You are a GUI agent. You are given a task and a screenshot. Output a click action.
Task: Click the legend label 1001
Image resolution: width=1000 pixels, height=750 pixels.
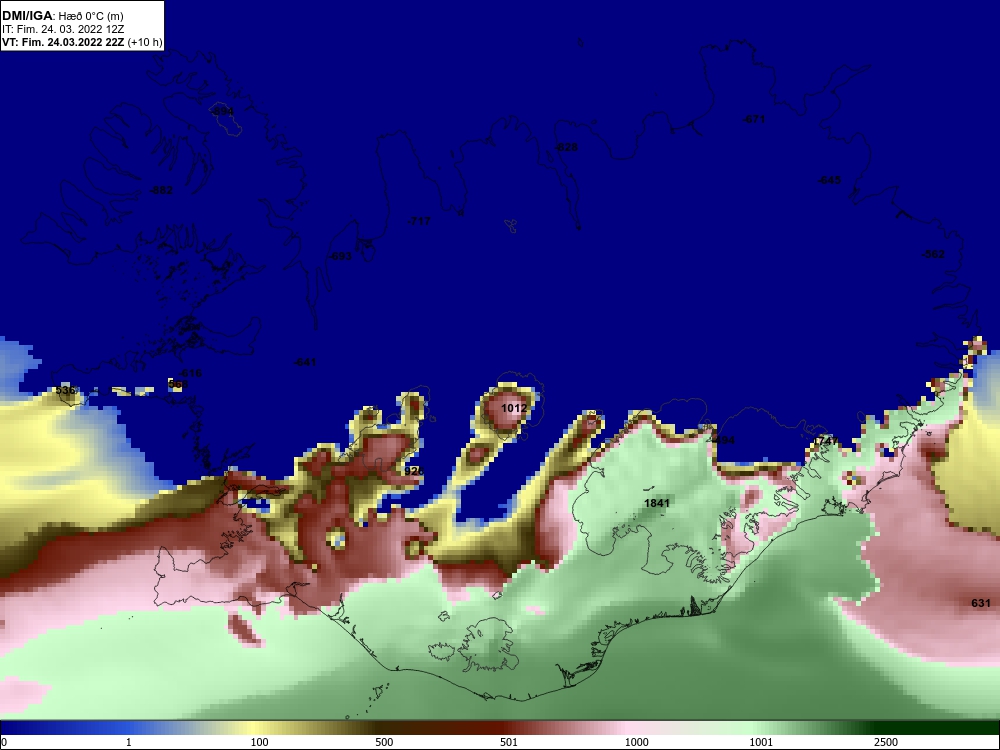click(x=761, y=742)
